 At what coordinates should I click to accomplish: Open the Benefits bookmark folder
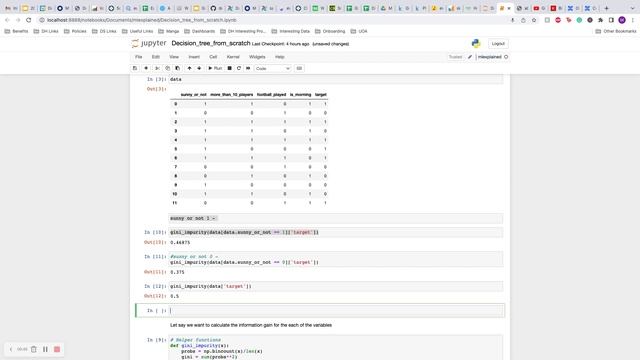pyautogui.click(x=16, y=31)
